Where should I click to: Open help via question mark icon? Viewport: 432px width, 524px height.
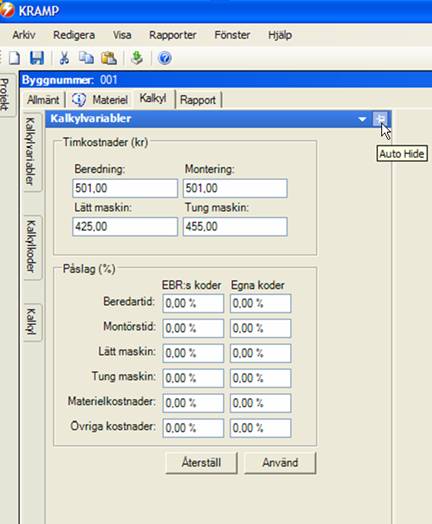[x=165, y=58]
